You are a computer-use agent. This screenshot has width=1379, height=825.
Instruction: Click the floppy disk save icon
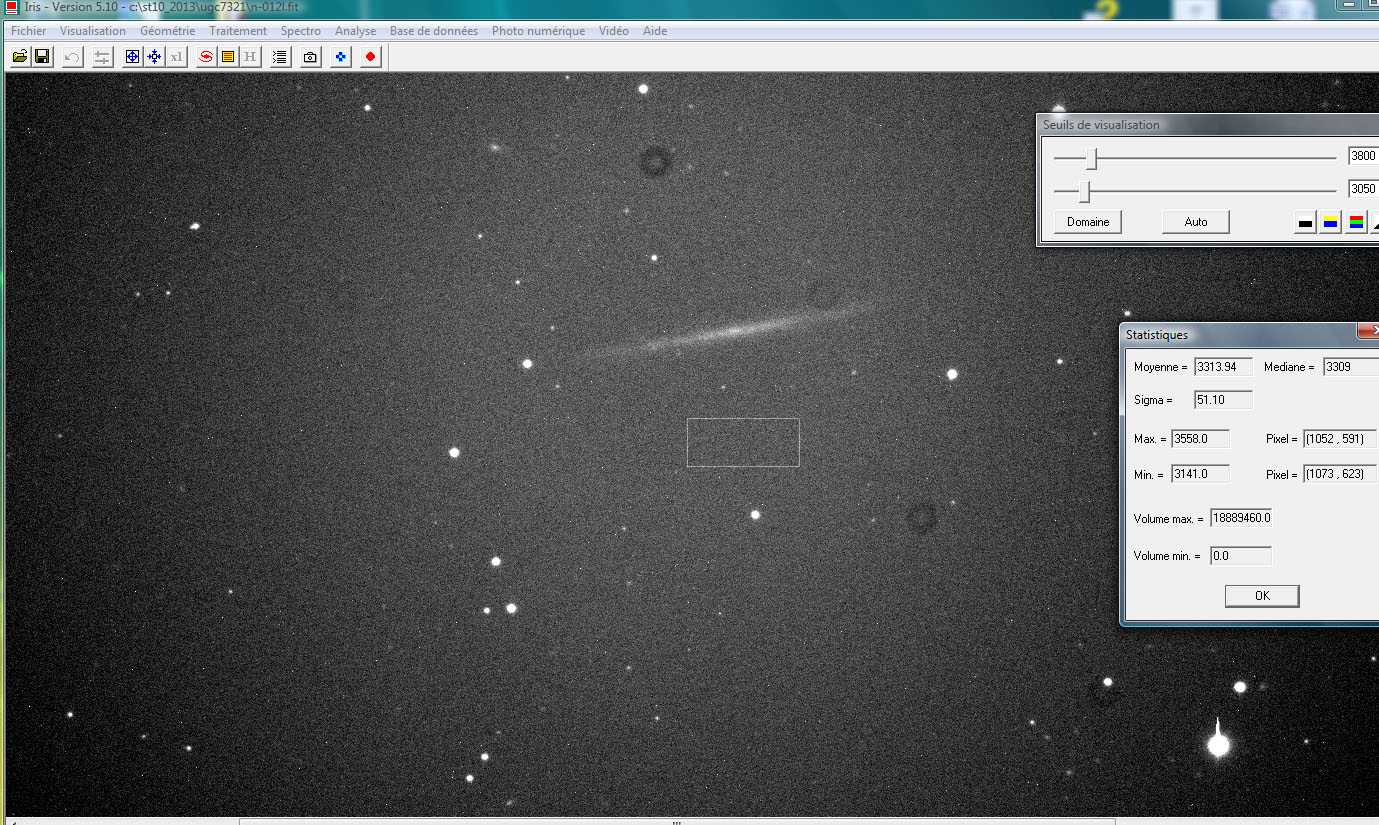42,57
